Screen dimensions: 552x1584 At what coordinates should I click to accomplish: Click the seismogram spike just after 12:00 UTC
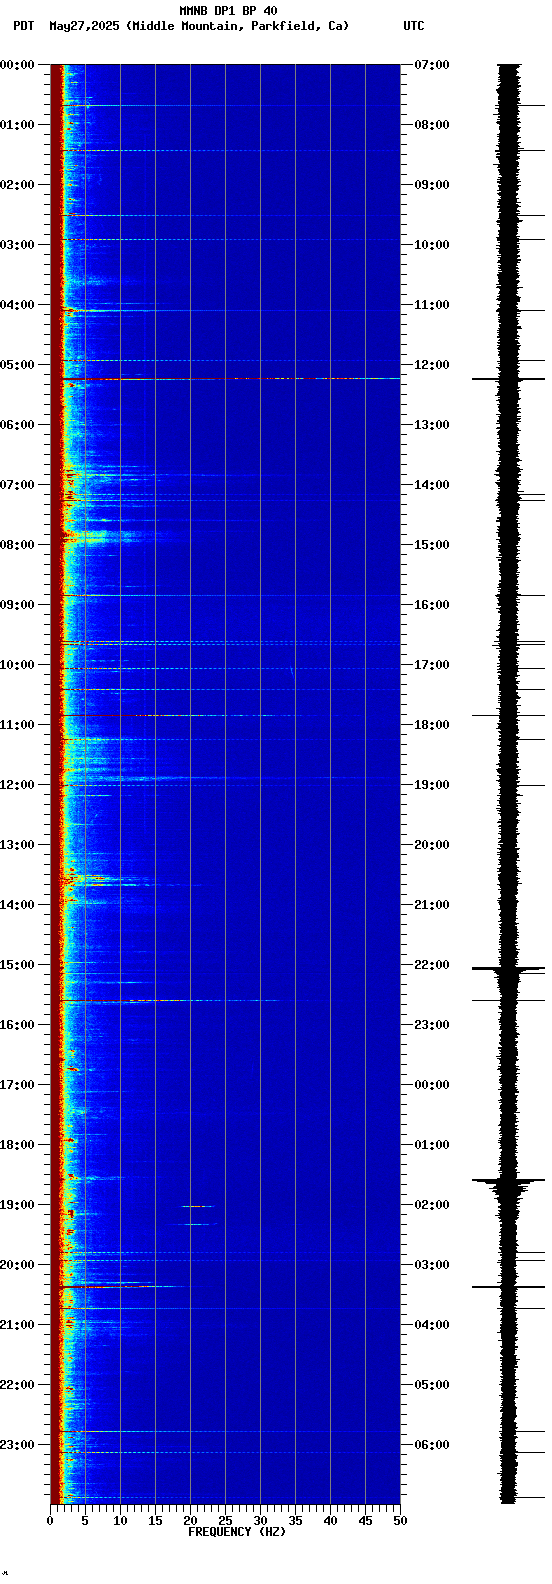point(508,379)
